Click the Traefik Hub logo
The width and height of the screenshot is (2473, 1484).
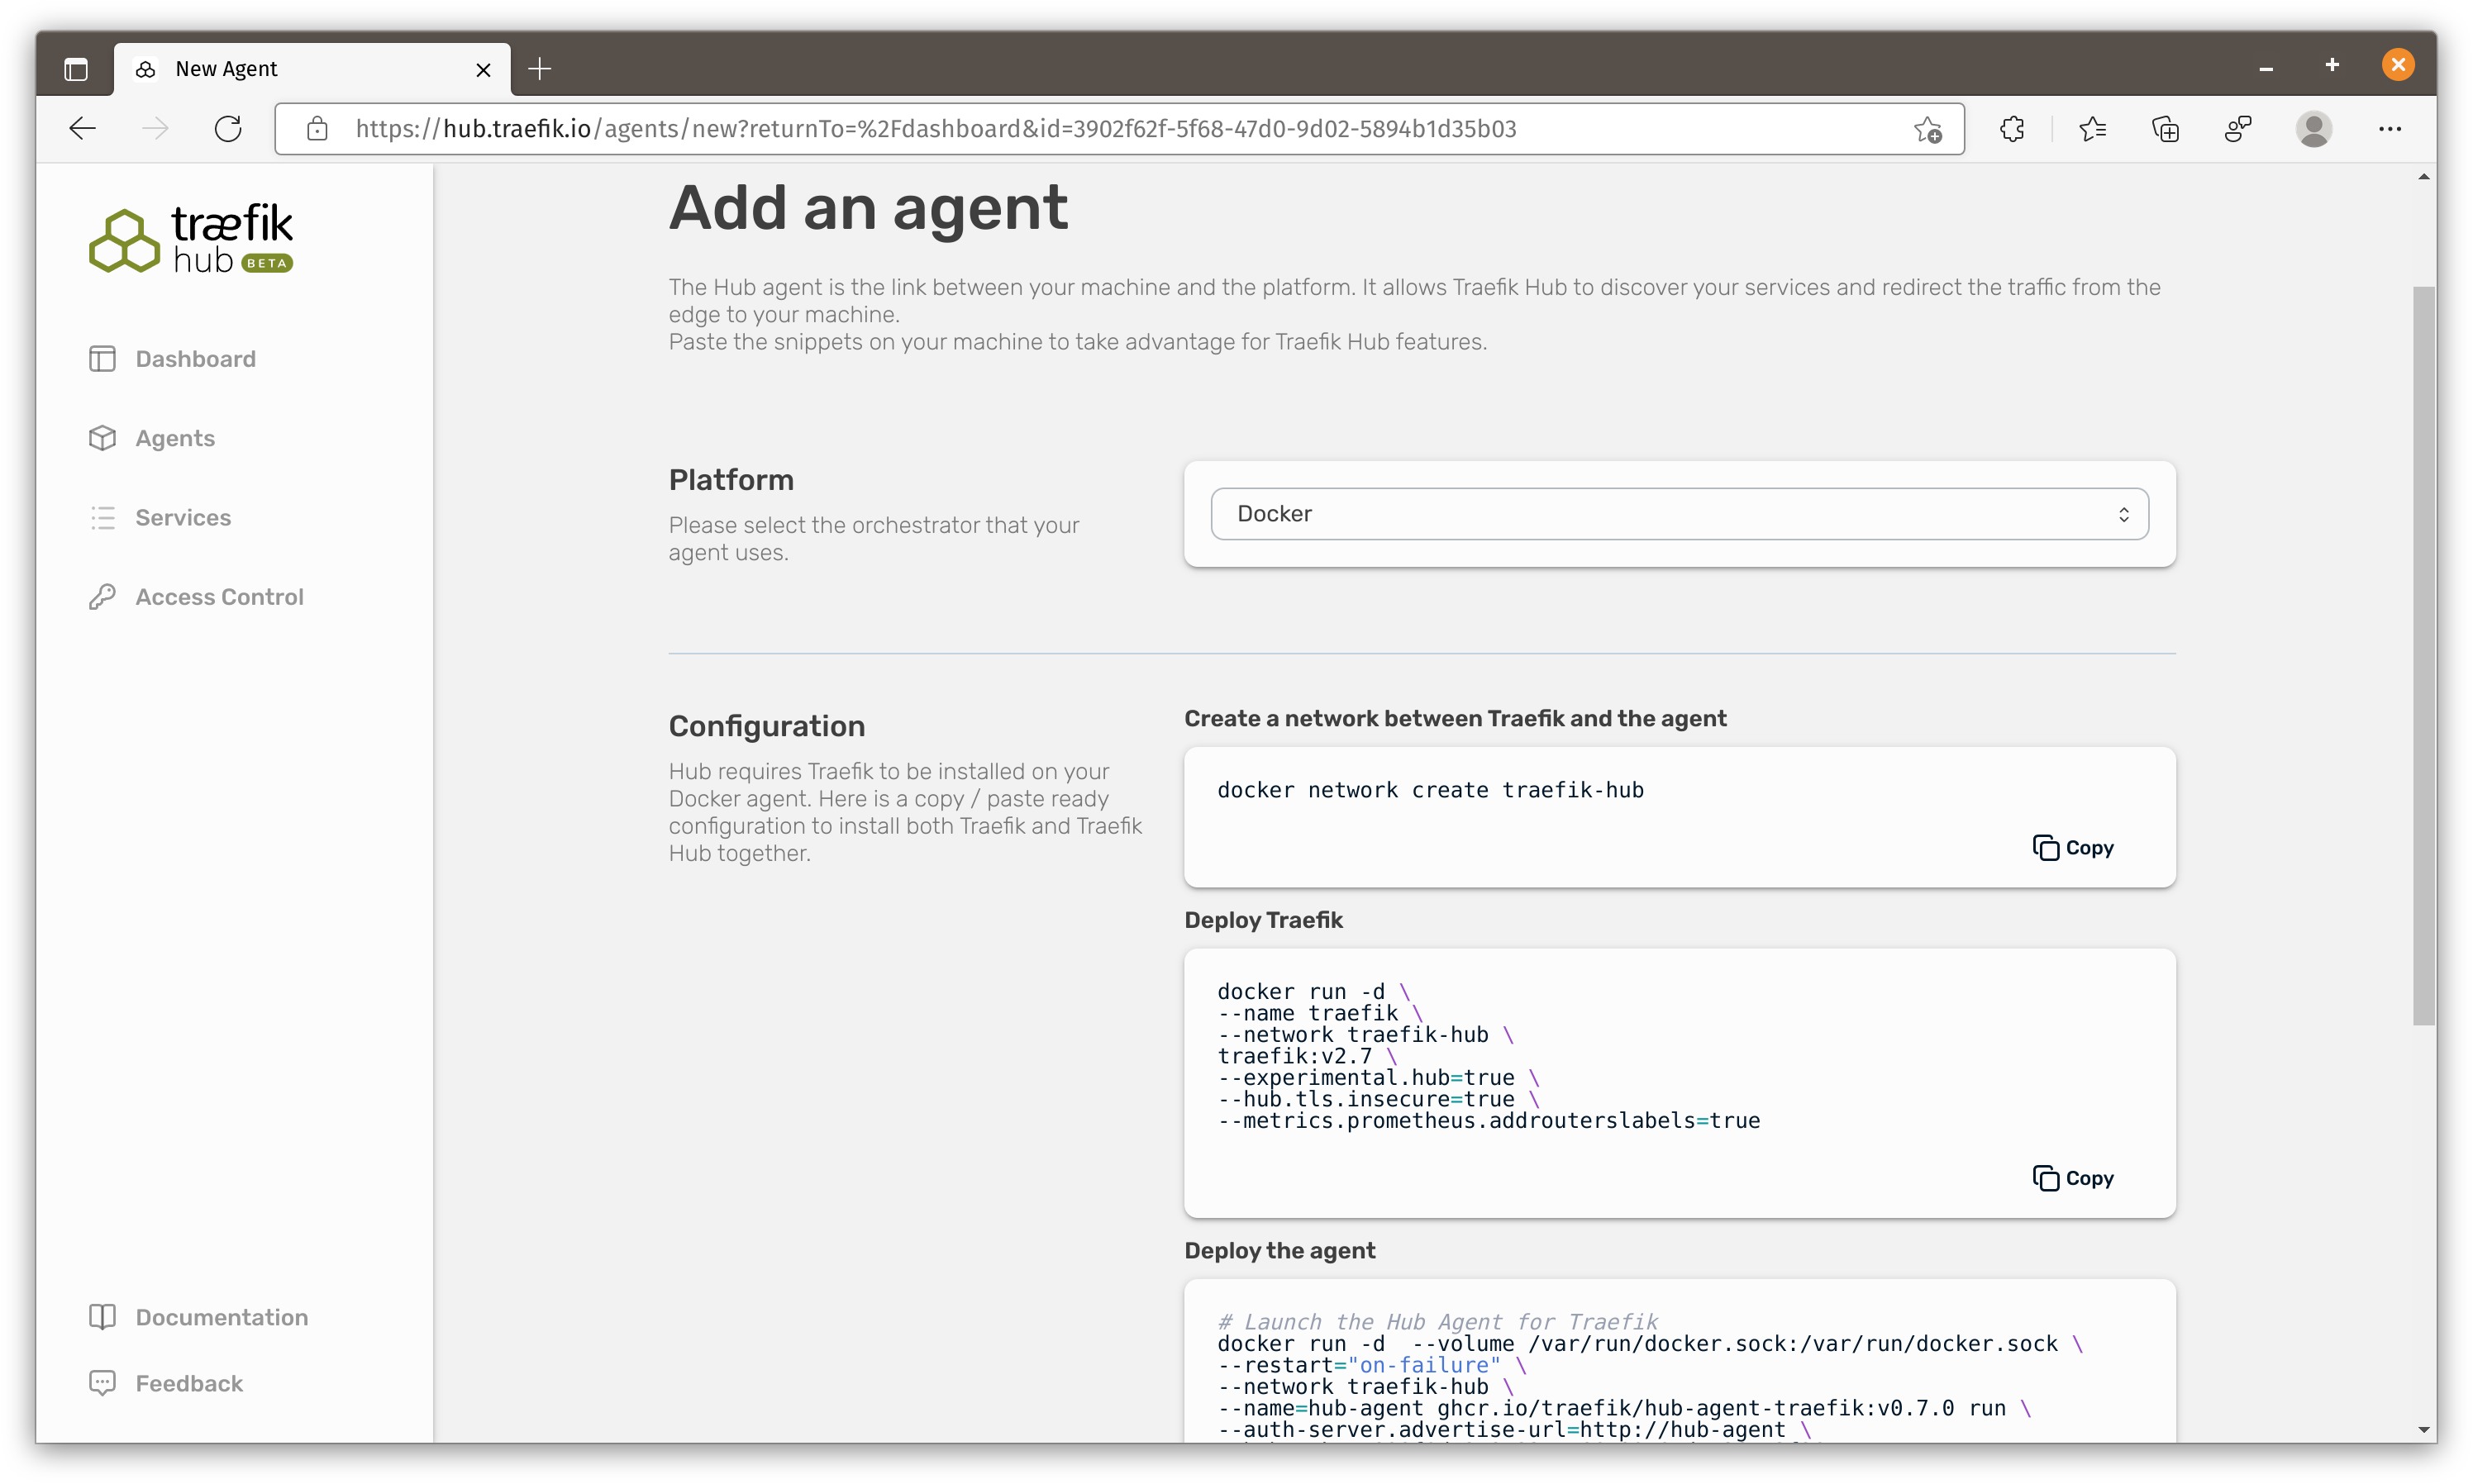(x=191, y=239)
